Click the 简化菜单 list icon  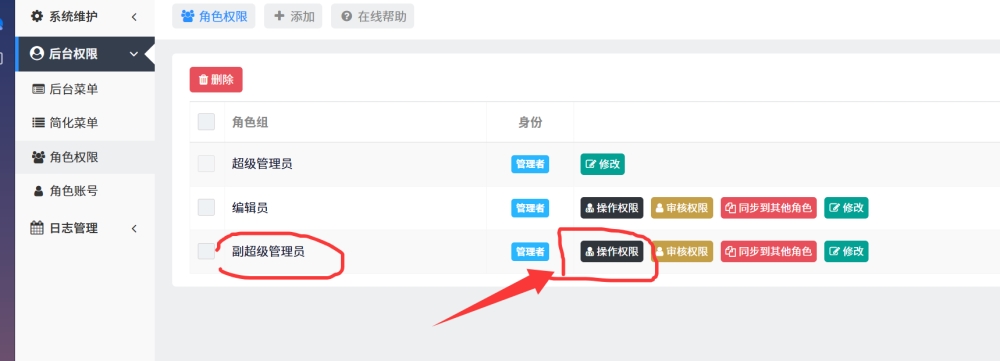tap(38, 123)
